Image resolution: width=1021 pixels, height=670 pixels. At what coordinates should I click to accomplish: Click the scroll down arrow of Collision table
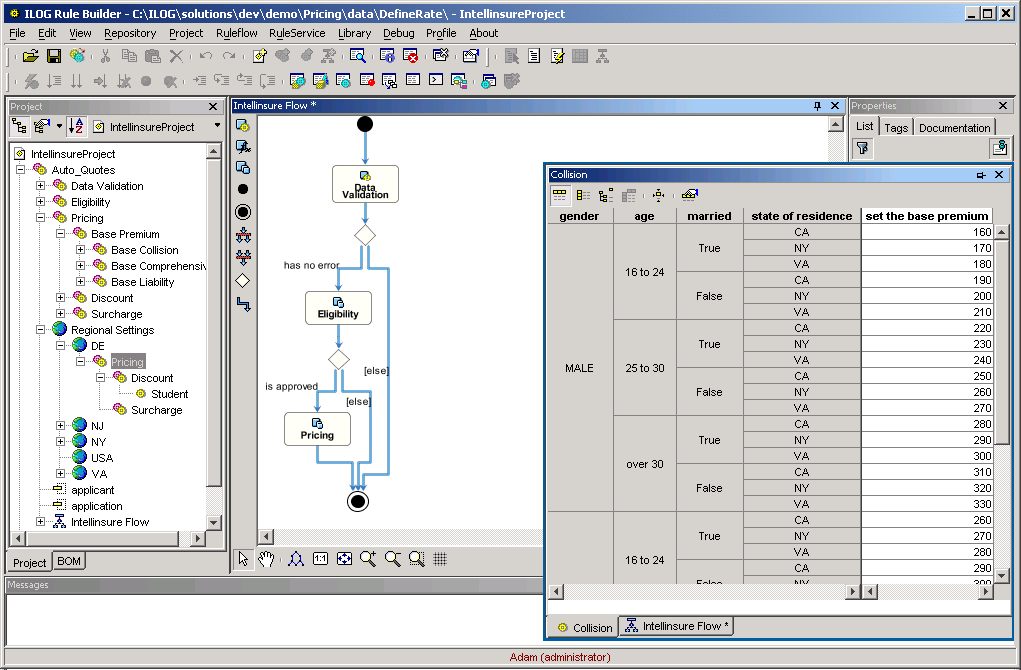[x=1001, y=576]
